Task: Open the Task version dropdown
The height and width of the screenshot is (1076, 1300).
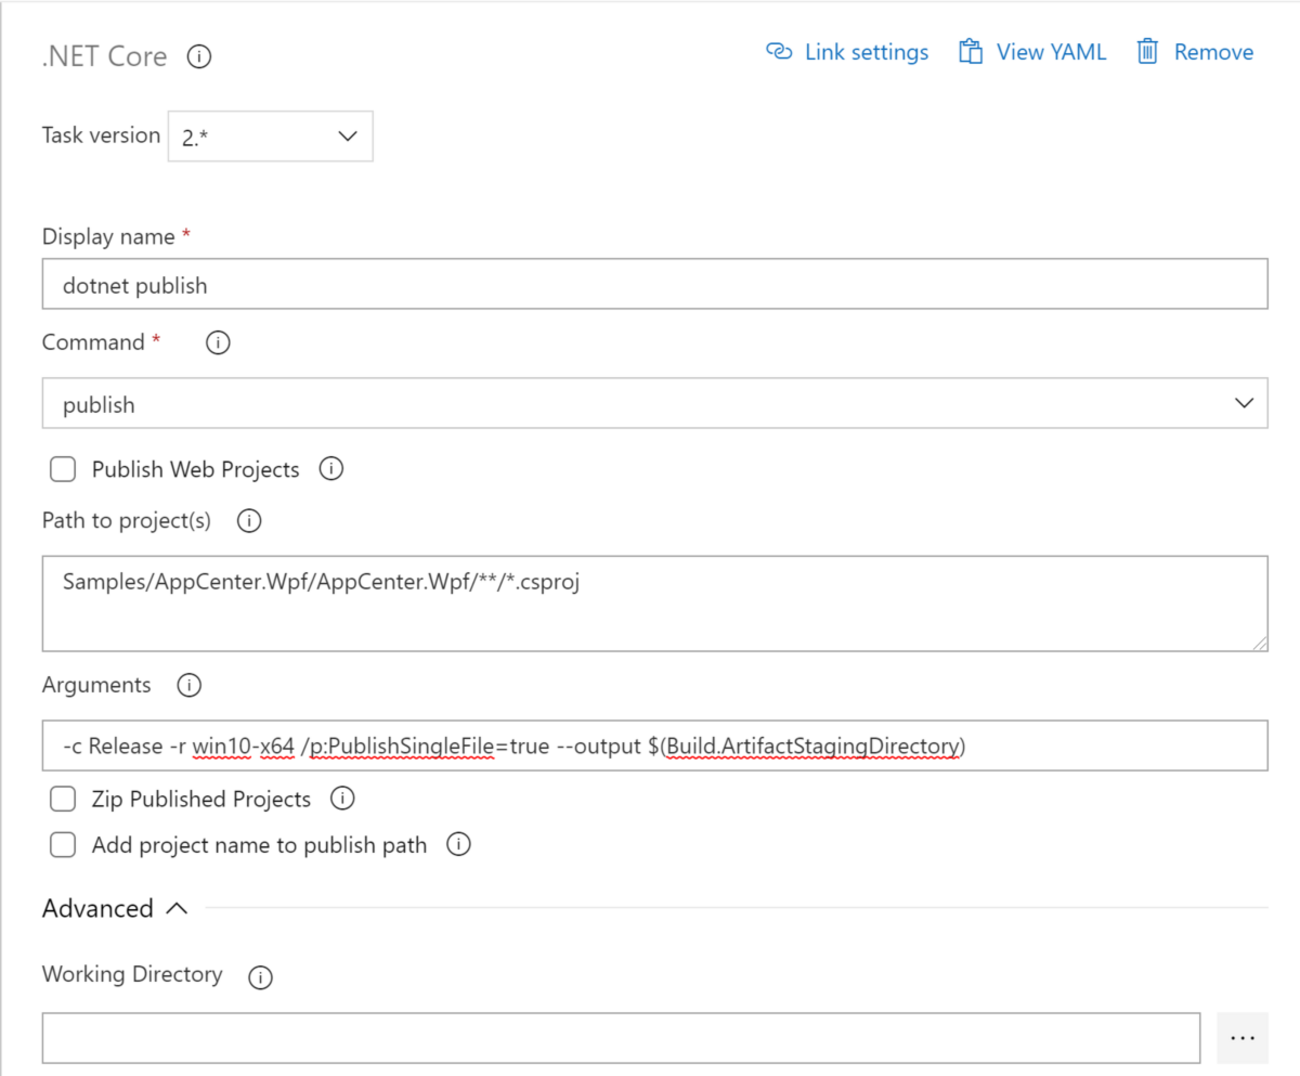Action: pyautogui.click(x=270, y=137)
